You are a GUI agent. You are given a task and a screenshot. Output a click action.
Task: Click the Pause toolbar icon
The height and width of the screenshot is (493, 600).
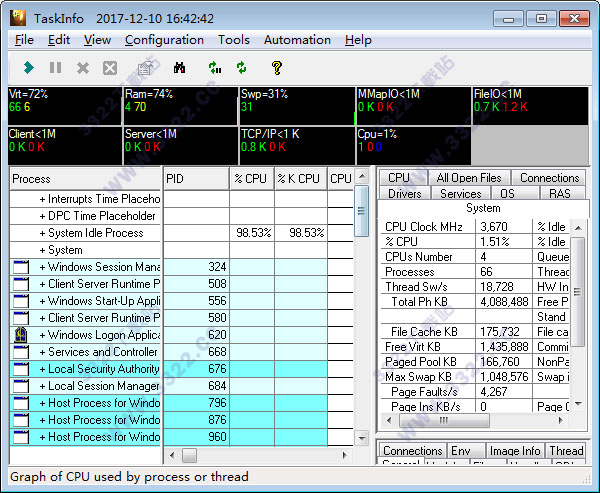pos(55,68)
